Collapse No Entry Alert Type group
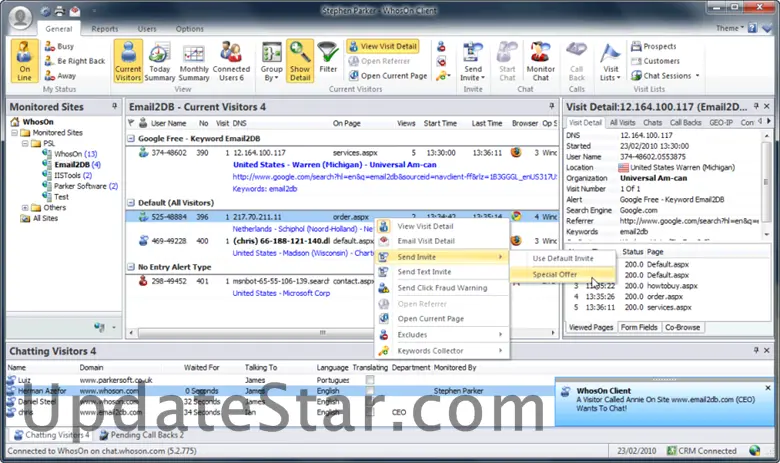The width and height of the screenshot is (780, 463). point(131,267)
